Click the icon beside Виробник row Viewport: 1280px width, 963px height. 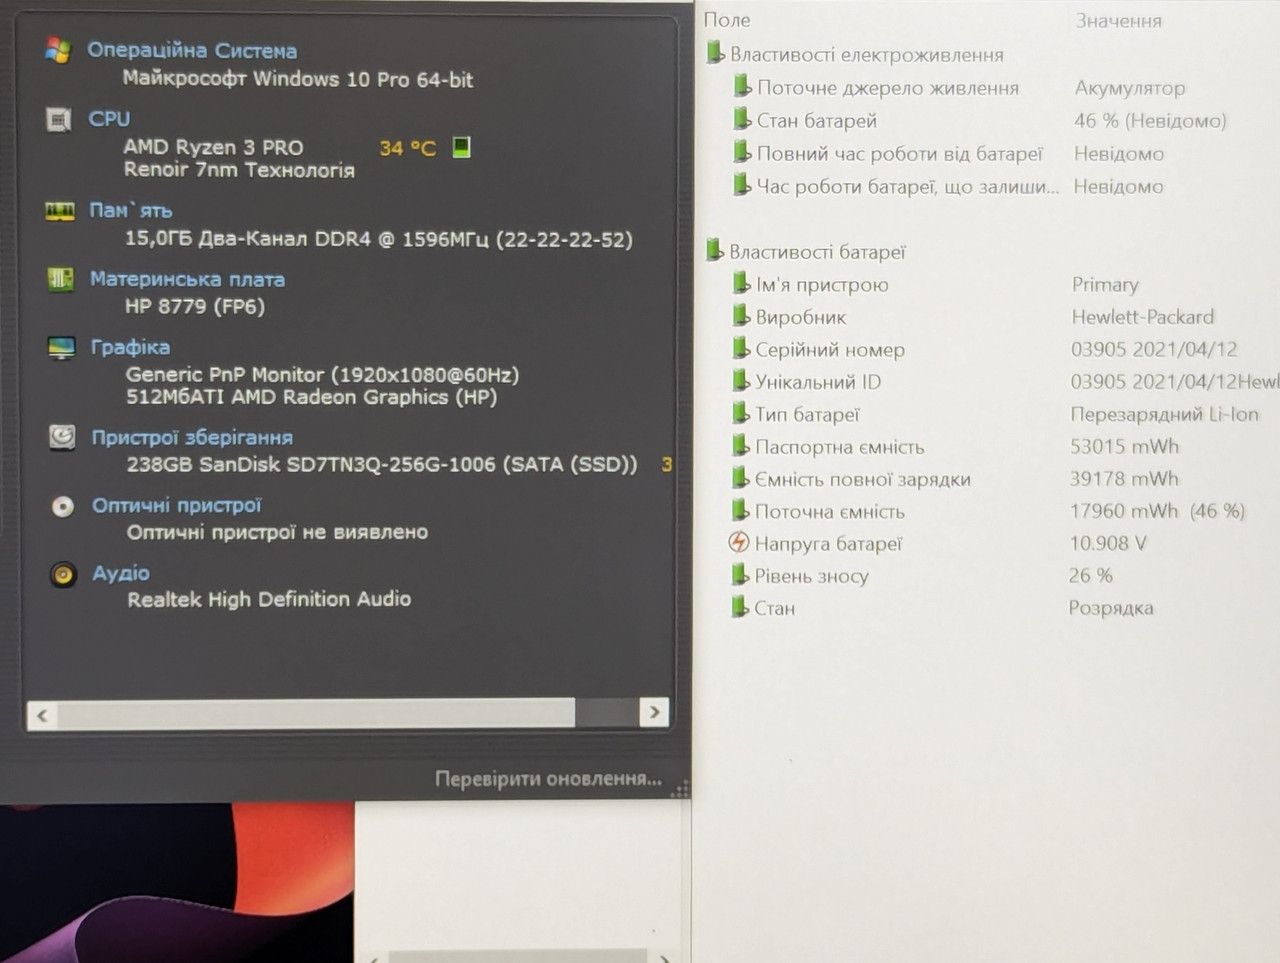click(x=741, y=316)
